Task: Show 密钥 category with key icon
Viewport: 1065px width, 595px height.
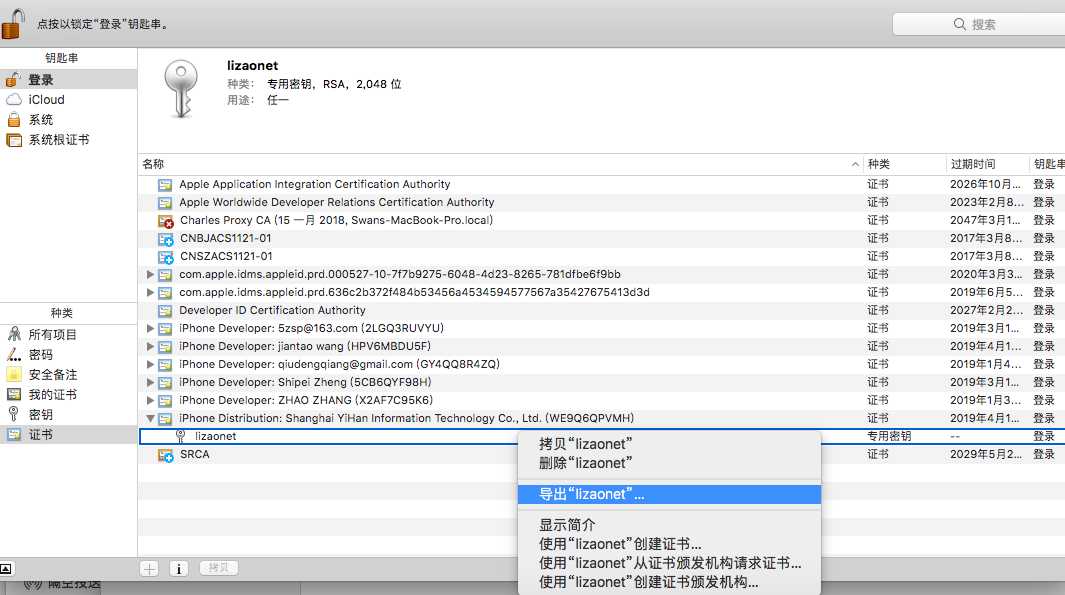Action: pos(68,414)
